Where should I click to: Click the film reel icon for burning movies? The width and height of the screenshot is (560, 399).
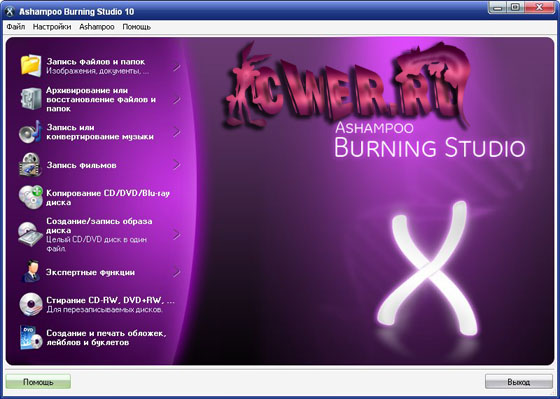(x=31, y=165)
